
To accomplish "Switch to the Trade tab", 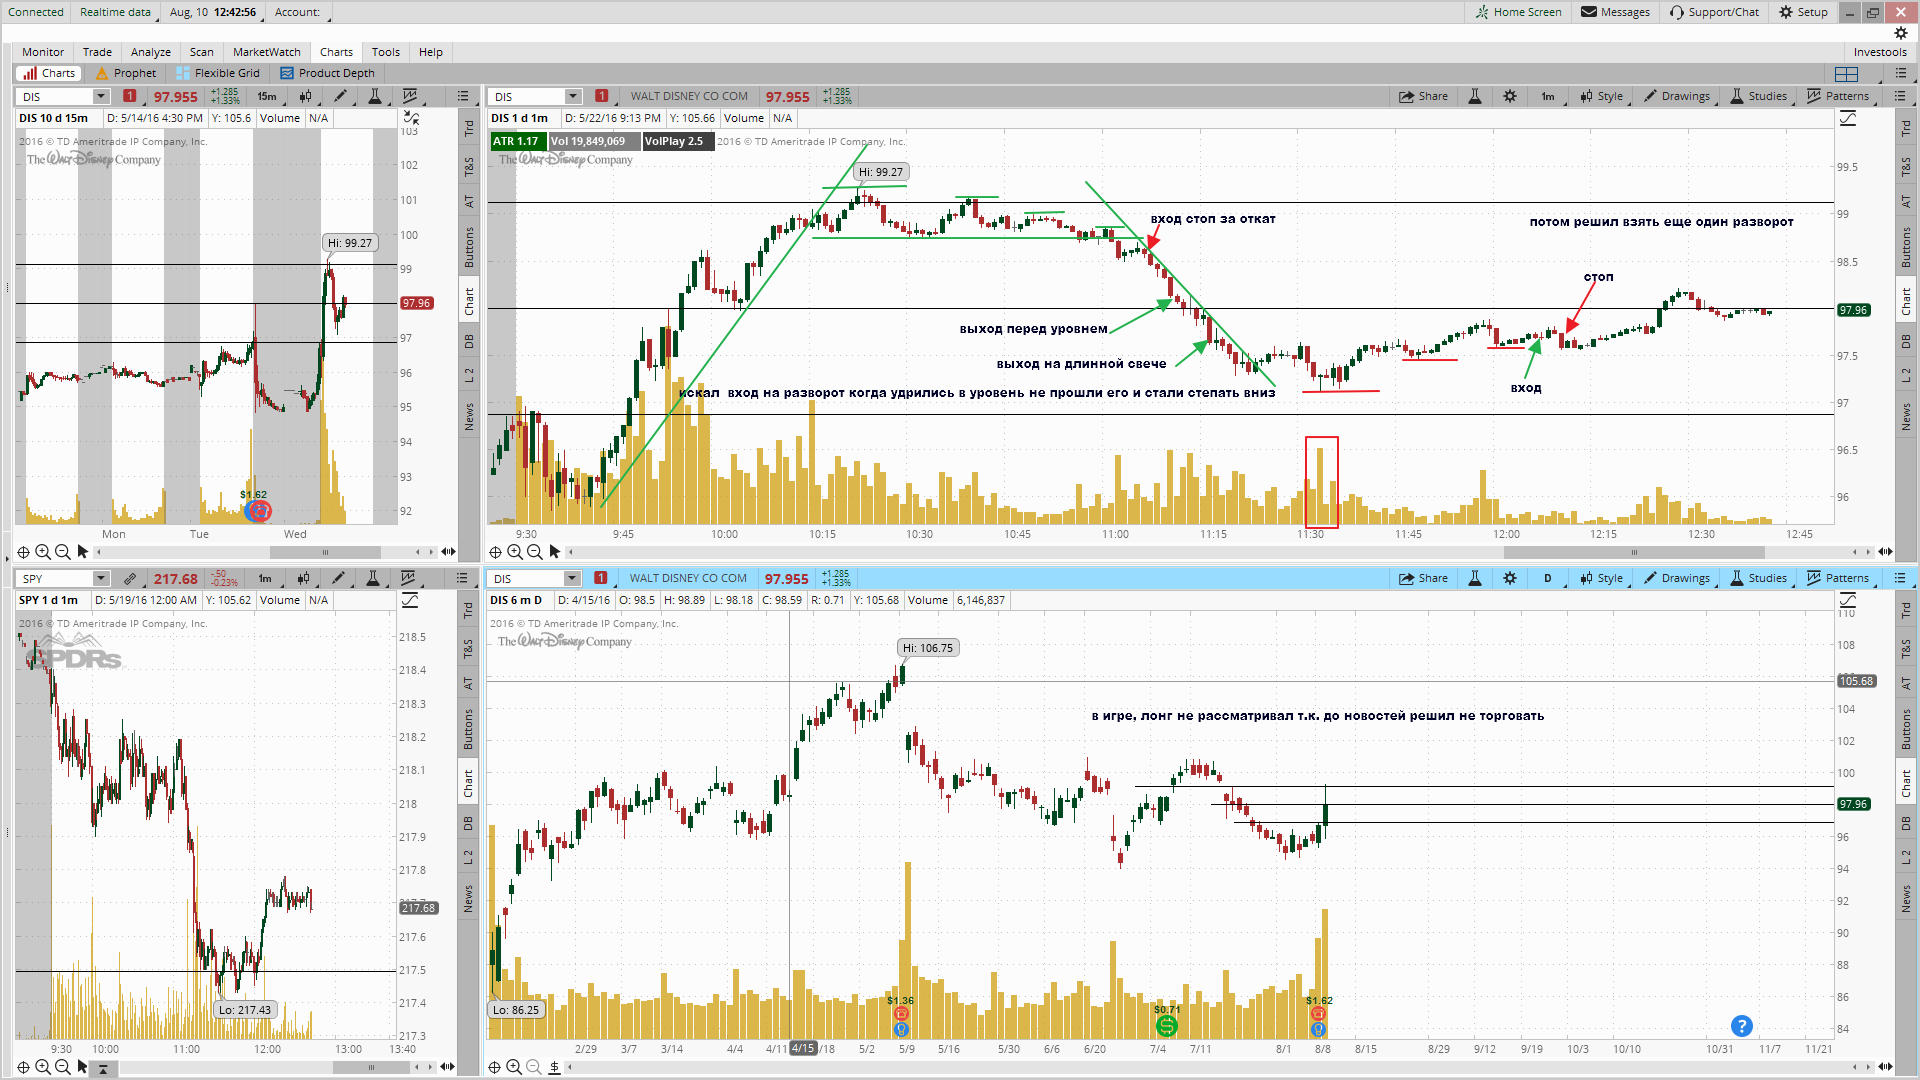I will [x=97, y=52].
